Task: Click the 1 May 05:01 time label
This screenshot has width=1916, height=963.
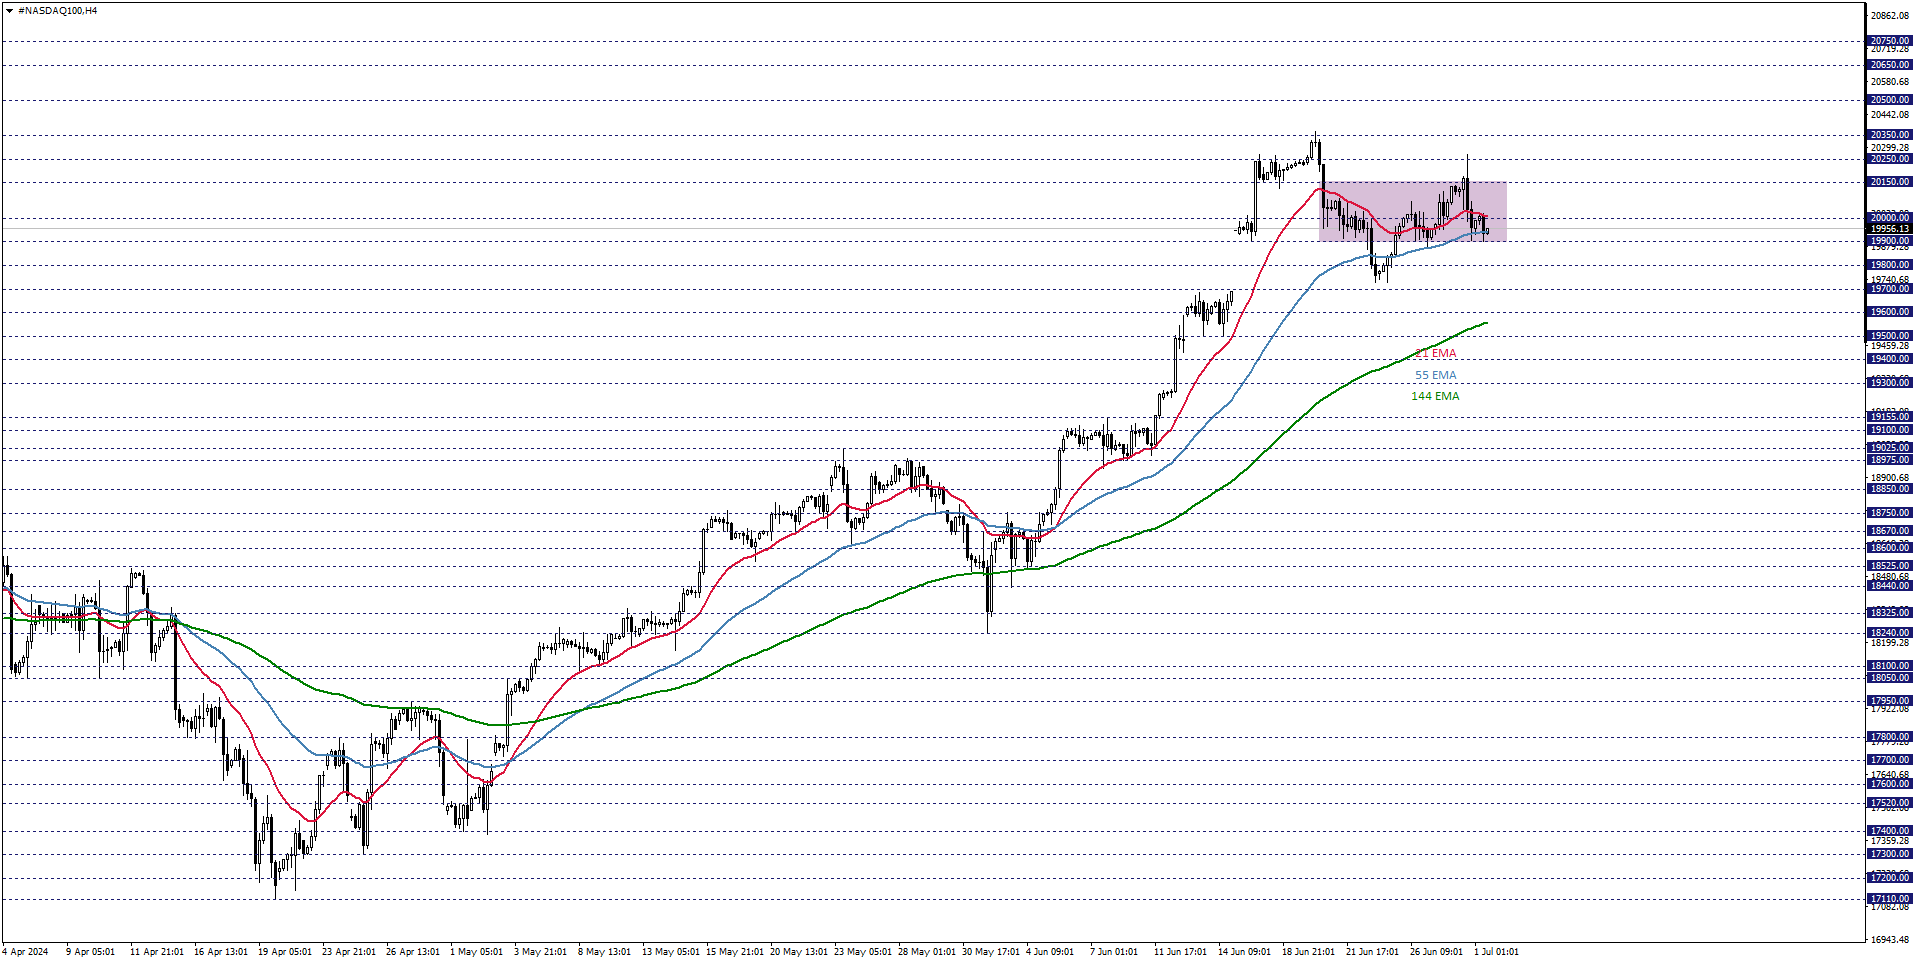Action: pyautogui.click(x=476, y=952)
